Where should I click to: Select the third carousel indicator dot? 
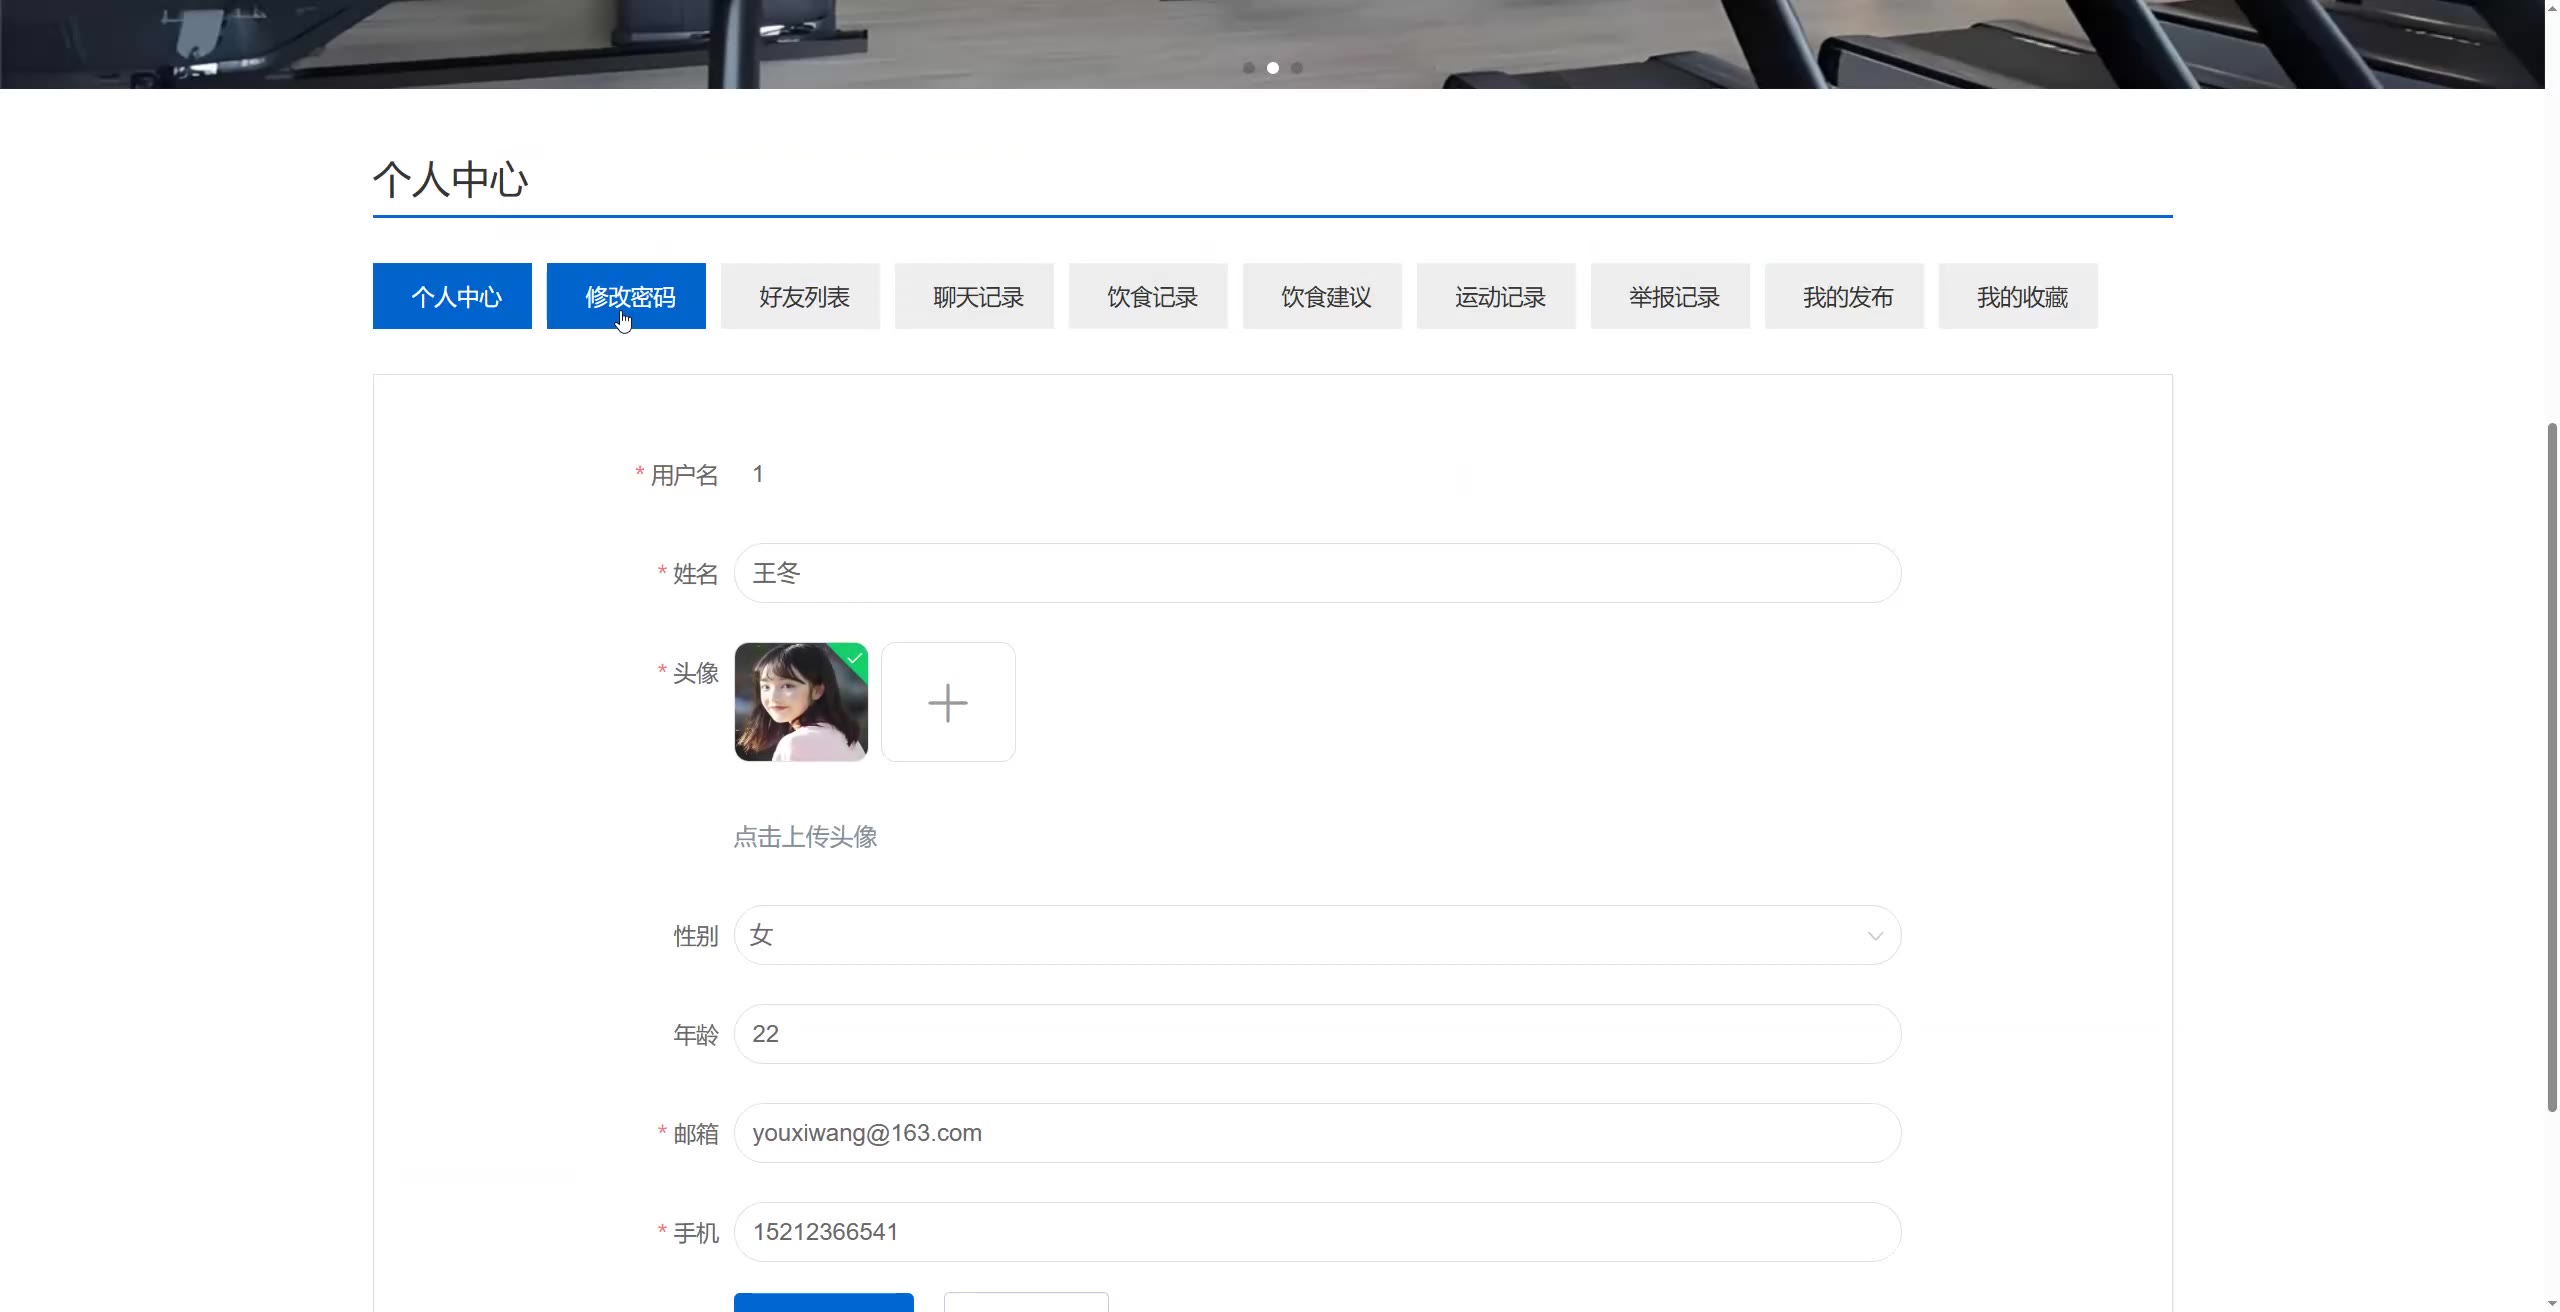1297,68
